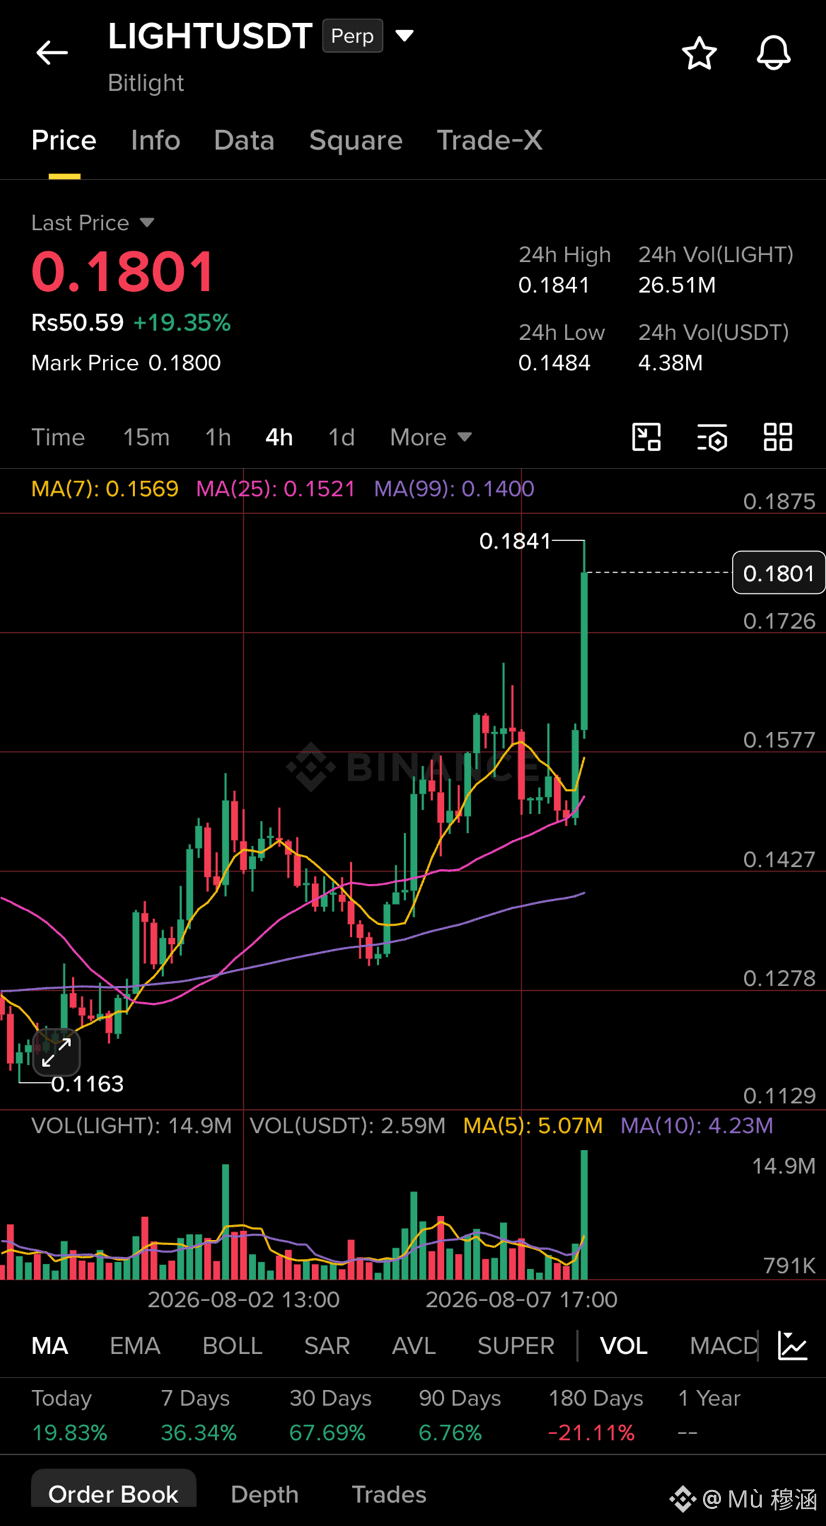Switch to the Info tab
This screenshot has height=1526, width=826.
coord(155,140)
